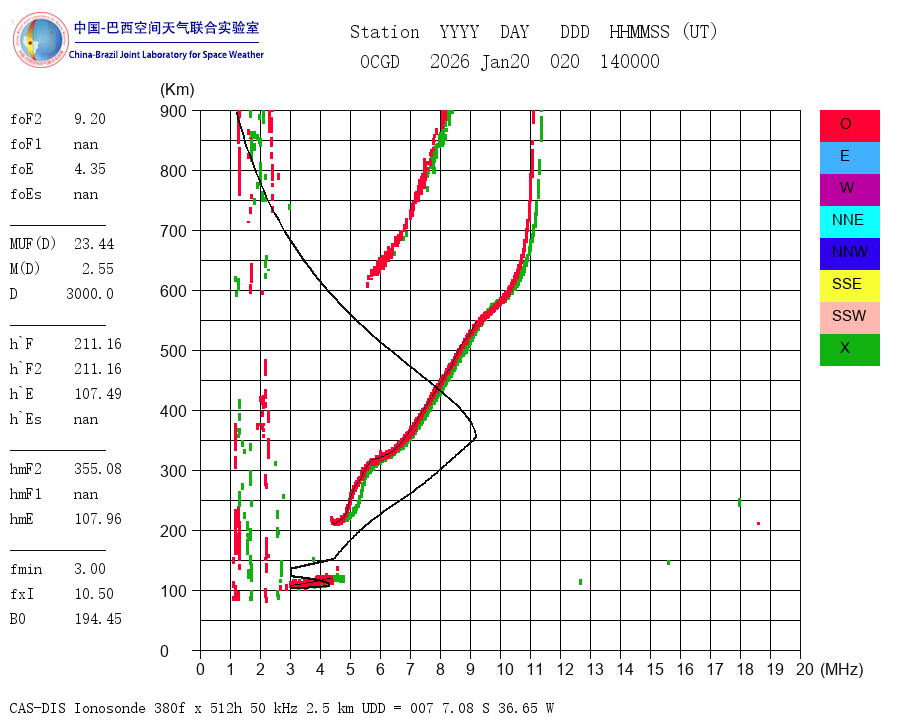
Task: Click the 10 tick on frequency axis
Action: point(505,669)
